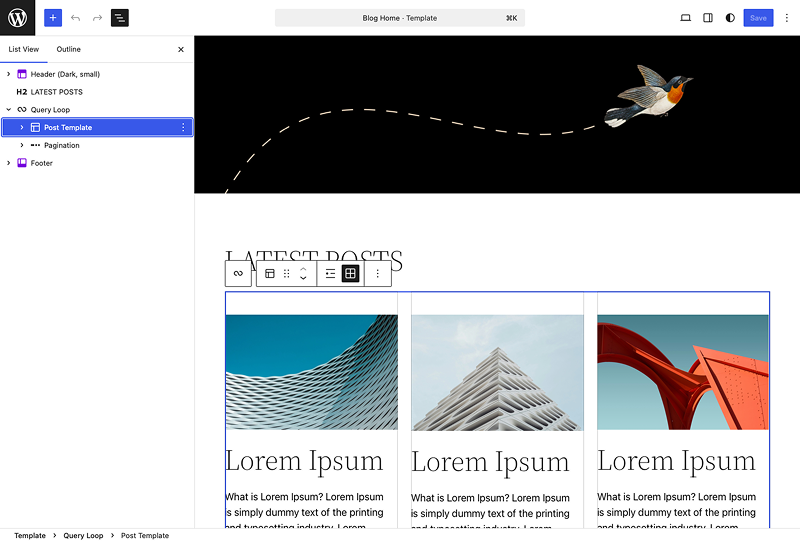Expand the Post Template row
800x542 pixels.
coord(22,128)
